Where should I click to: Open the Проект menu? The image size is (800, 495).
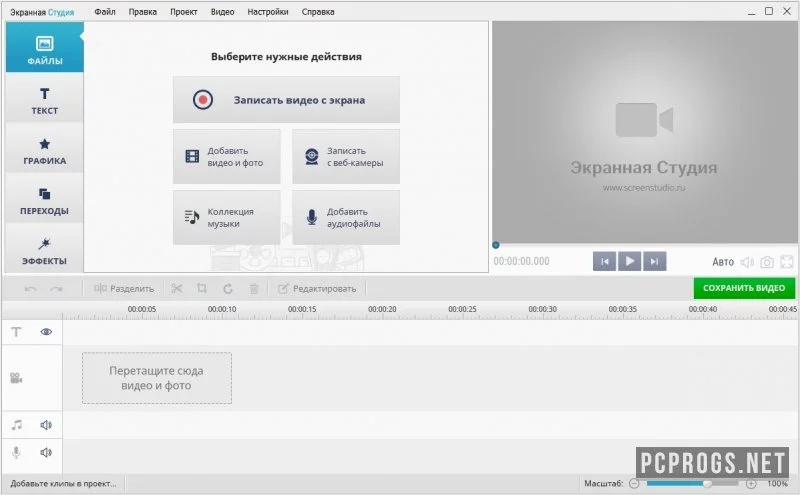184,12
